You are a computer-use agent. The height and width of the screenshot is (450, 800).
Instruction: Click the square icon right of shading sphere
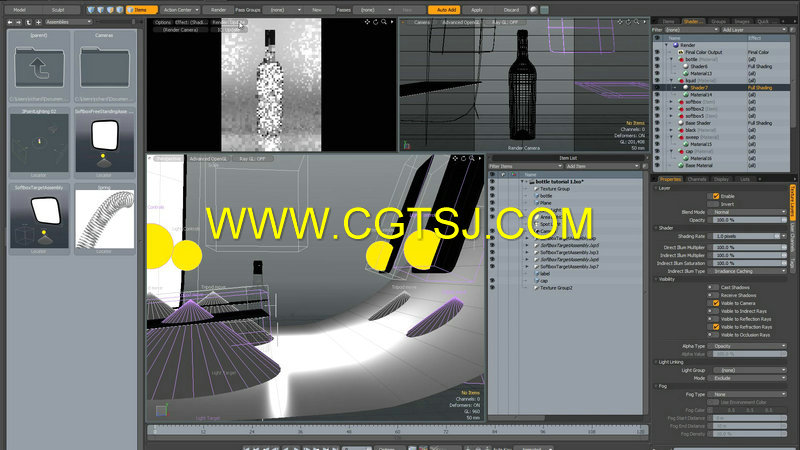tap(544, 10)
